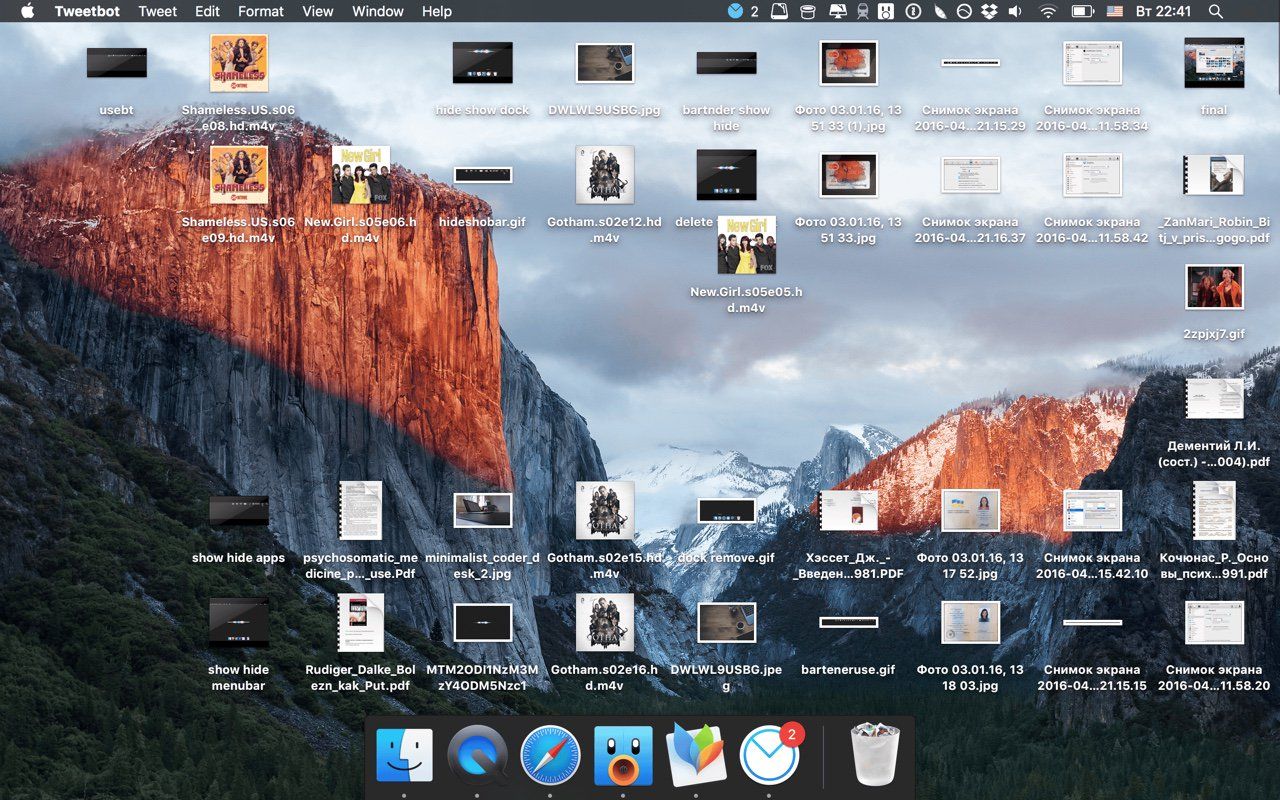1280x800 pixels.
Task: Select Shameless.US.s06e08.hd.m4v video file
Action: [x=239, y=63]
